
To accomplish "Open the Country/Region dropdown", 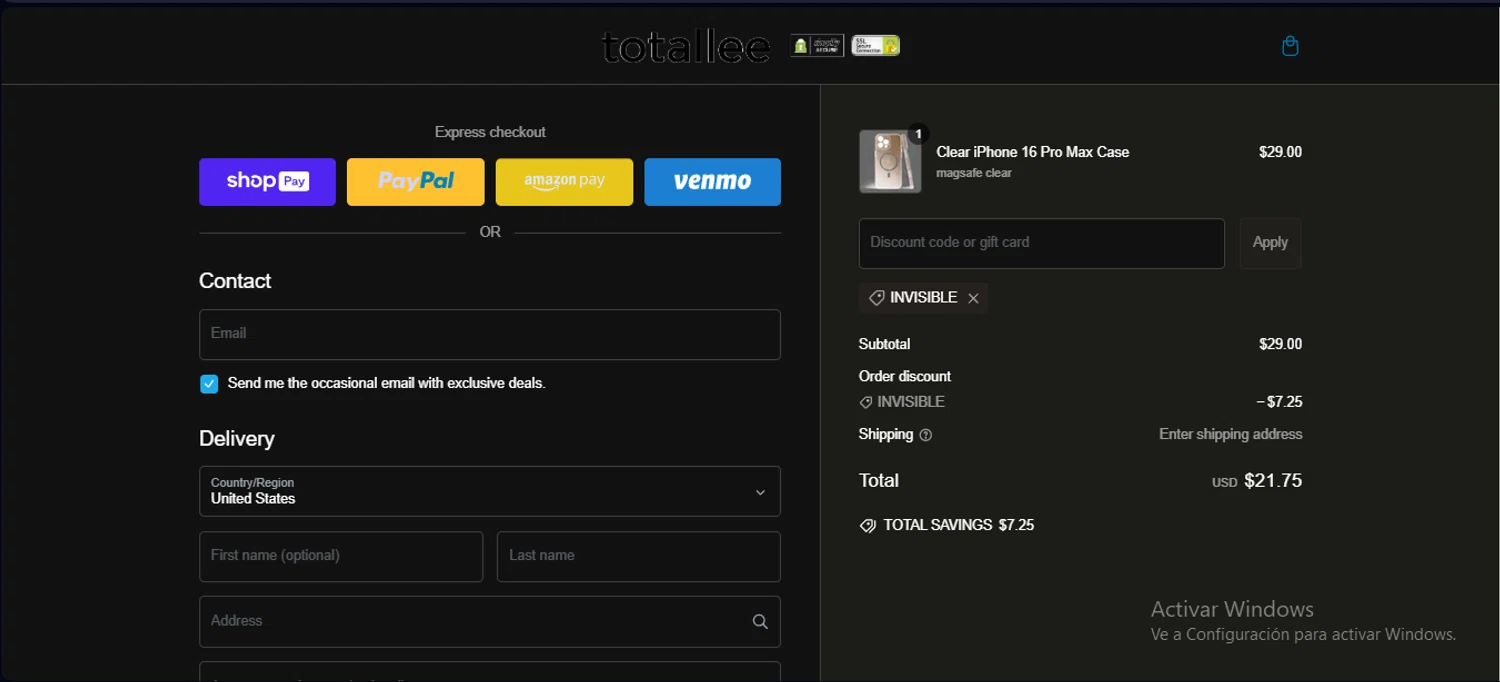I will [490, 491].
